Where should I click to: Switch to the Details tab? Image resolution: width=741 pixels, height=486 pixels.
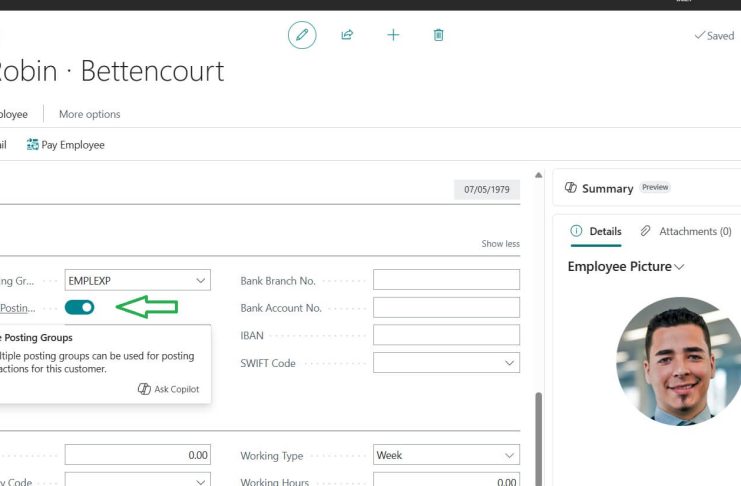click(x=596, y=231)
